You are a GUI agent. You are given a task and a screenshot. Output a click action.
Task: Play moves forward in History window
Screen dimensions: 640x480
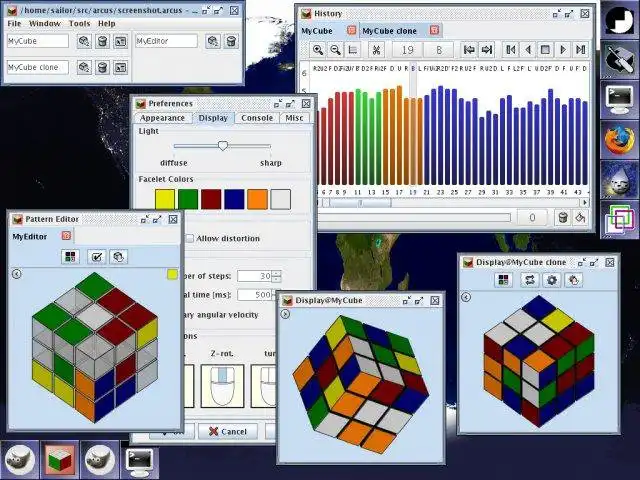pos(563,50)
